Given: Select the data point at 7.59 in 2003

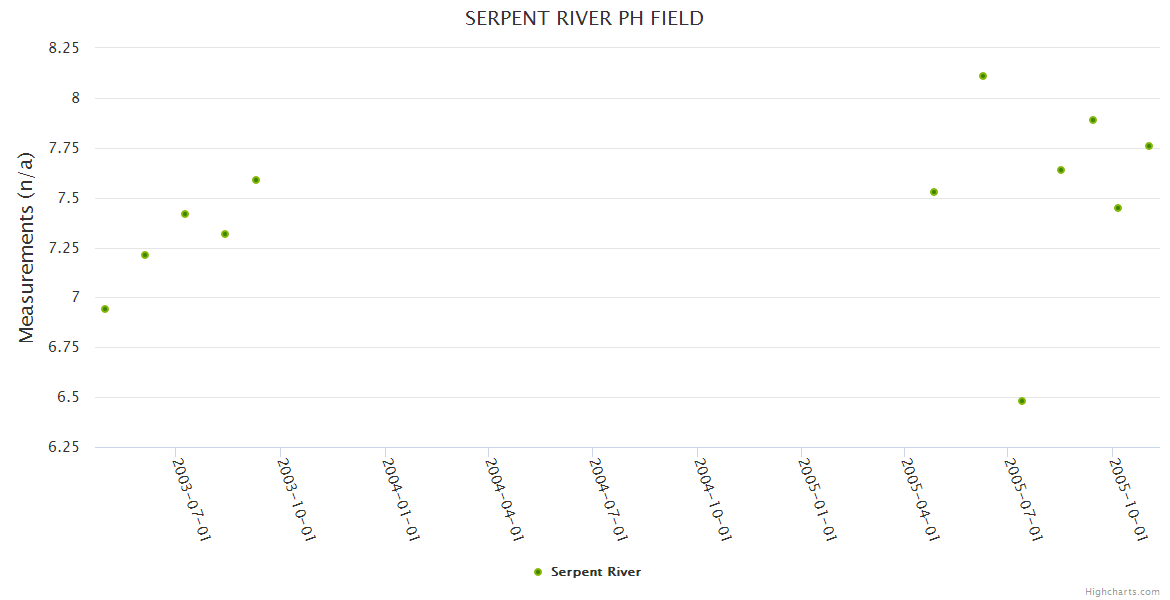Looking at the screenshot, I should 256,180.
